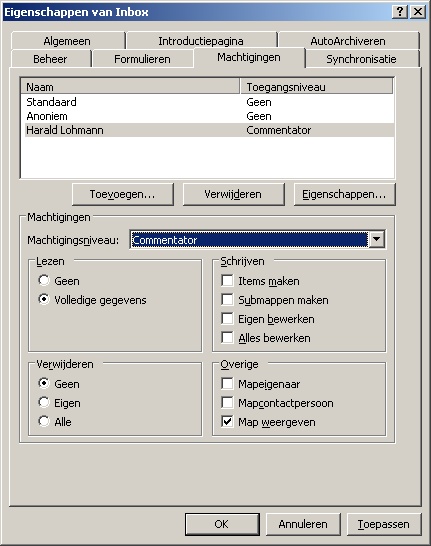431x546 pixels.
Task: Select Geen under Lezen
Action: click(44, 280)
